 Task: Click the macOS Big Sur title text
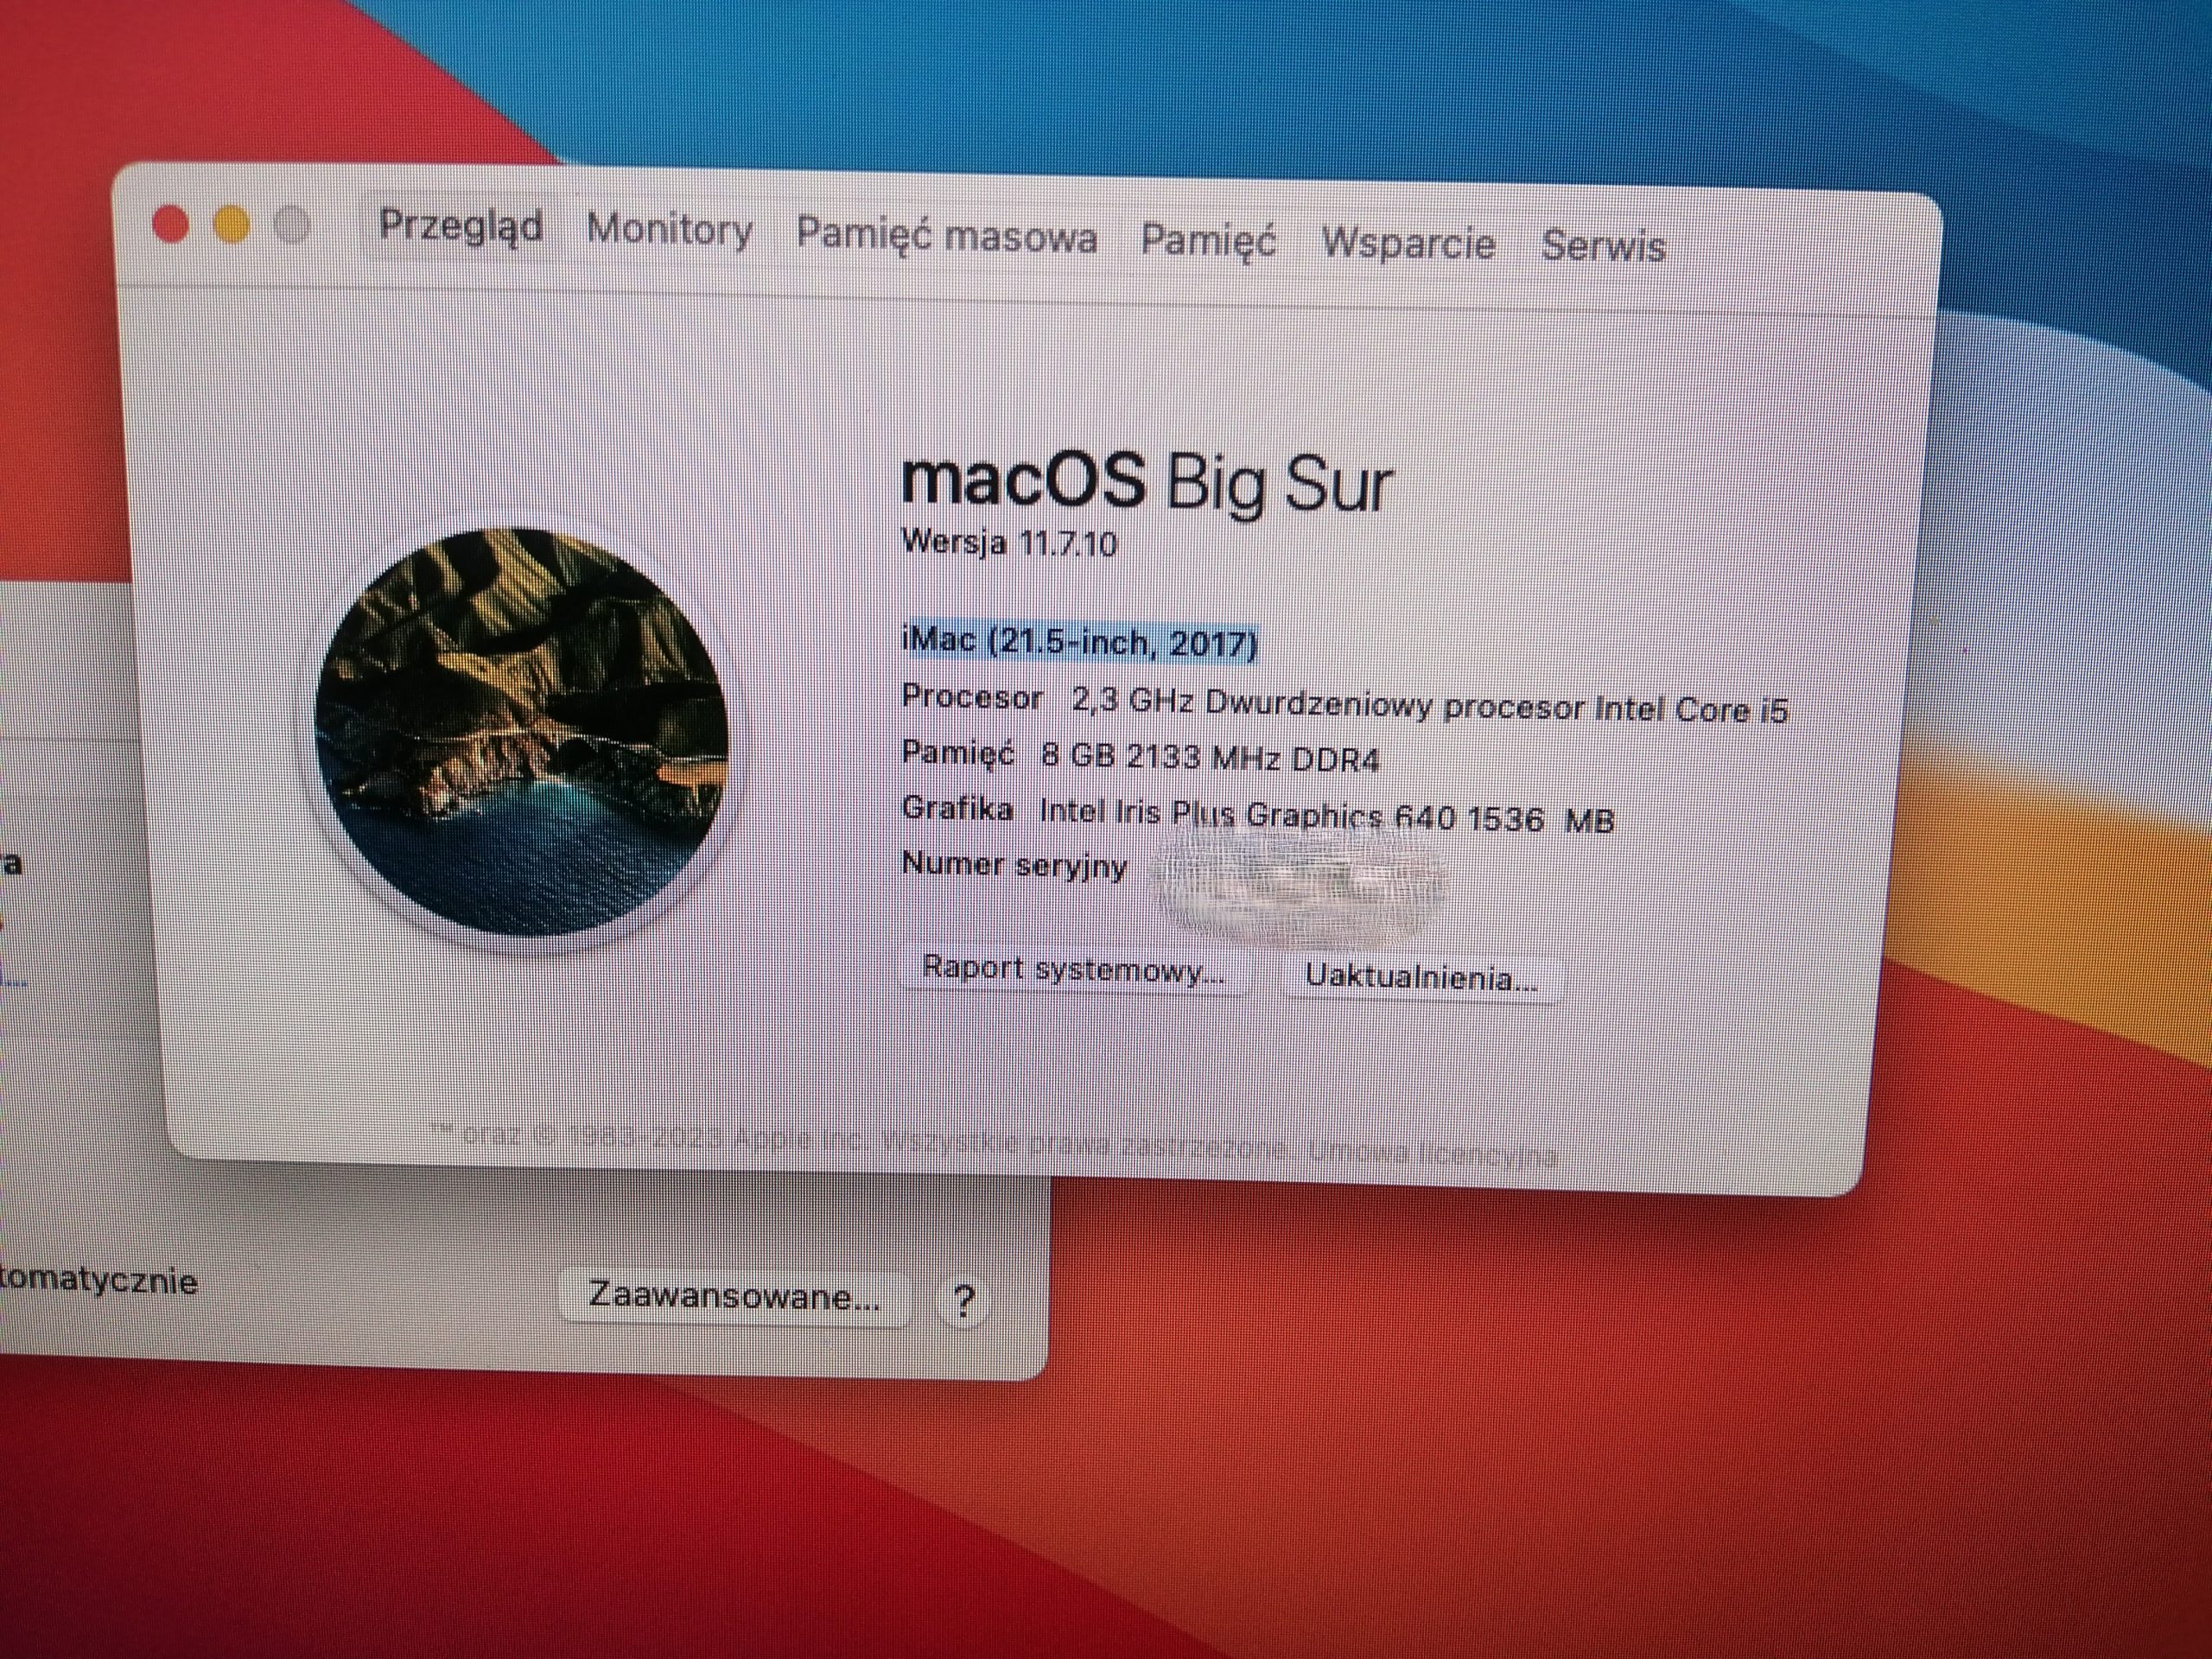coord(1146,483)
